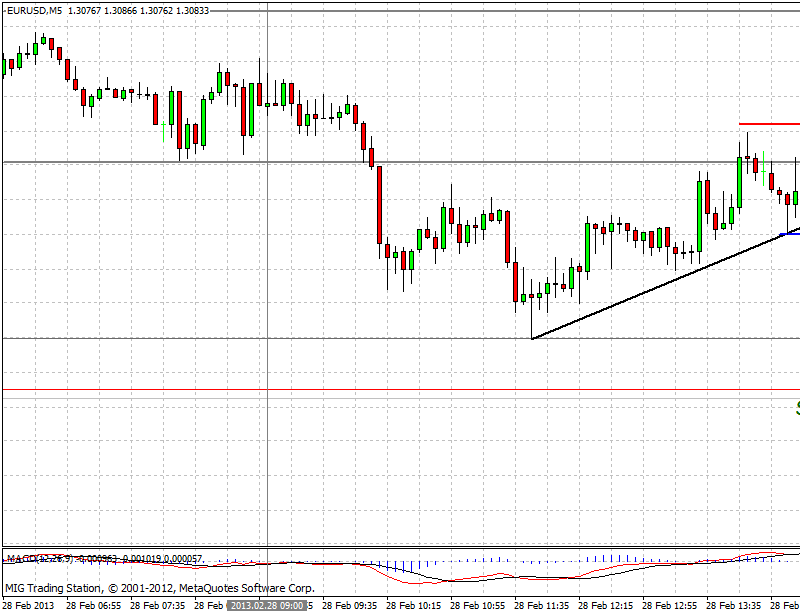Image resolution: width=800 pixels, height=613 pixels.
Task: Click the long red candle after 09:00
Action: 379,205
